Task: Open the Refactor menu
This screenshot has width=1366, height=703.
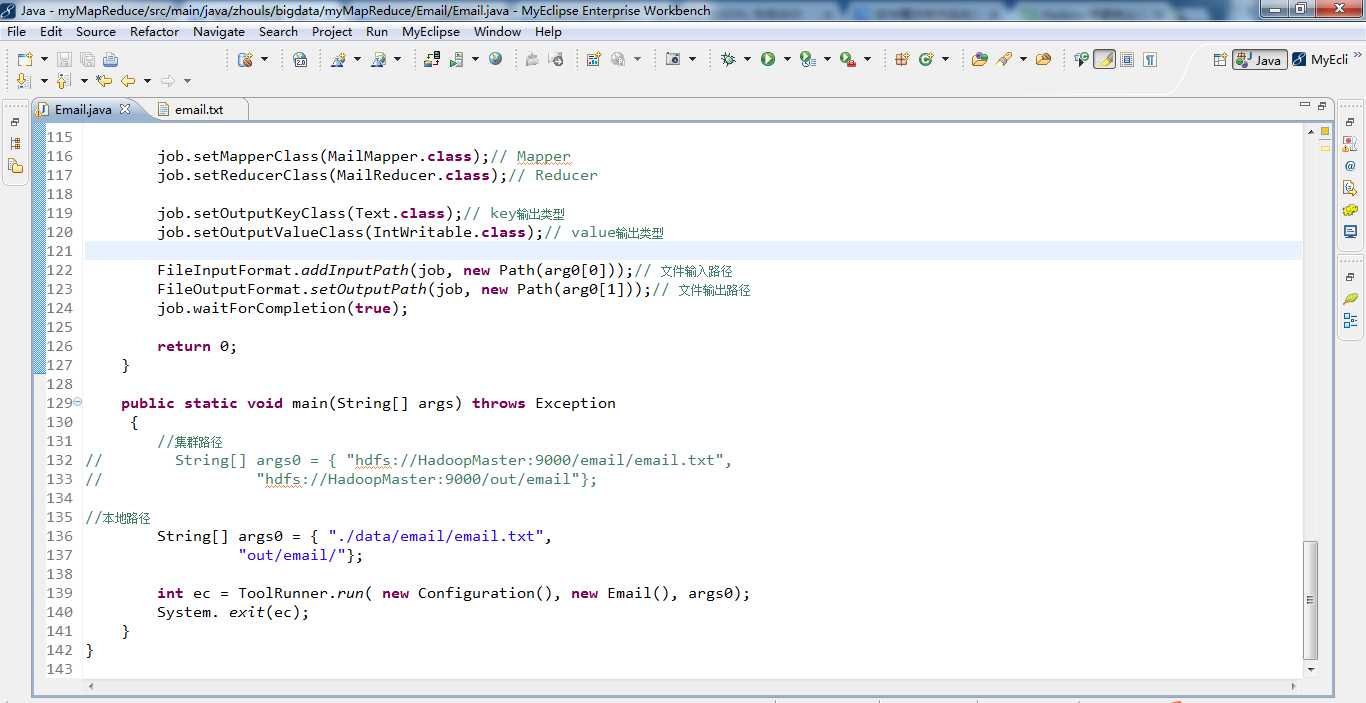Action: [155, 31]
